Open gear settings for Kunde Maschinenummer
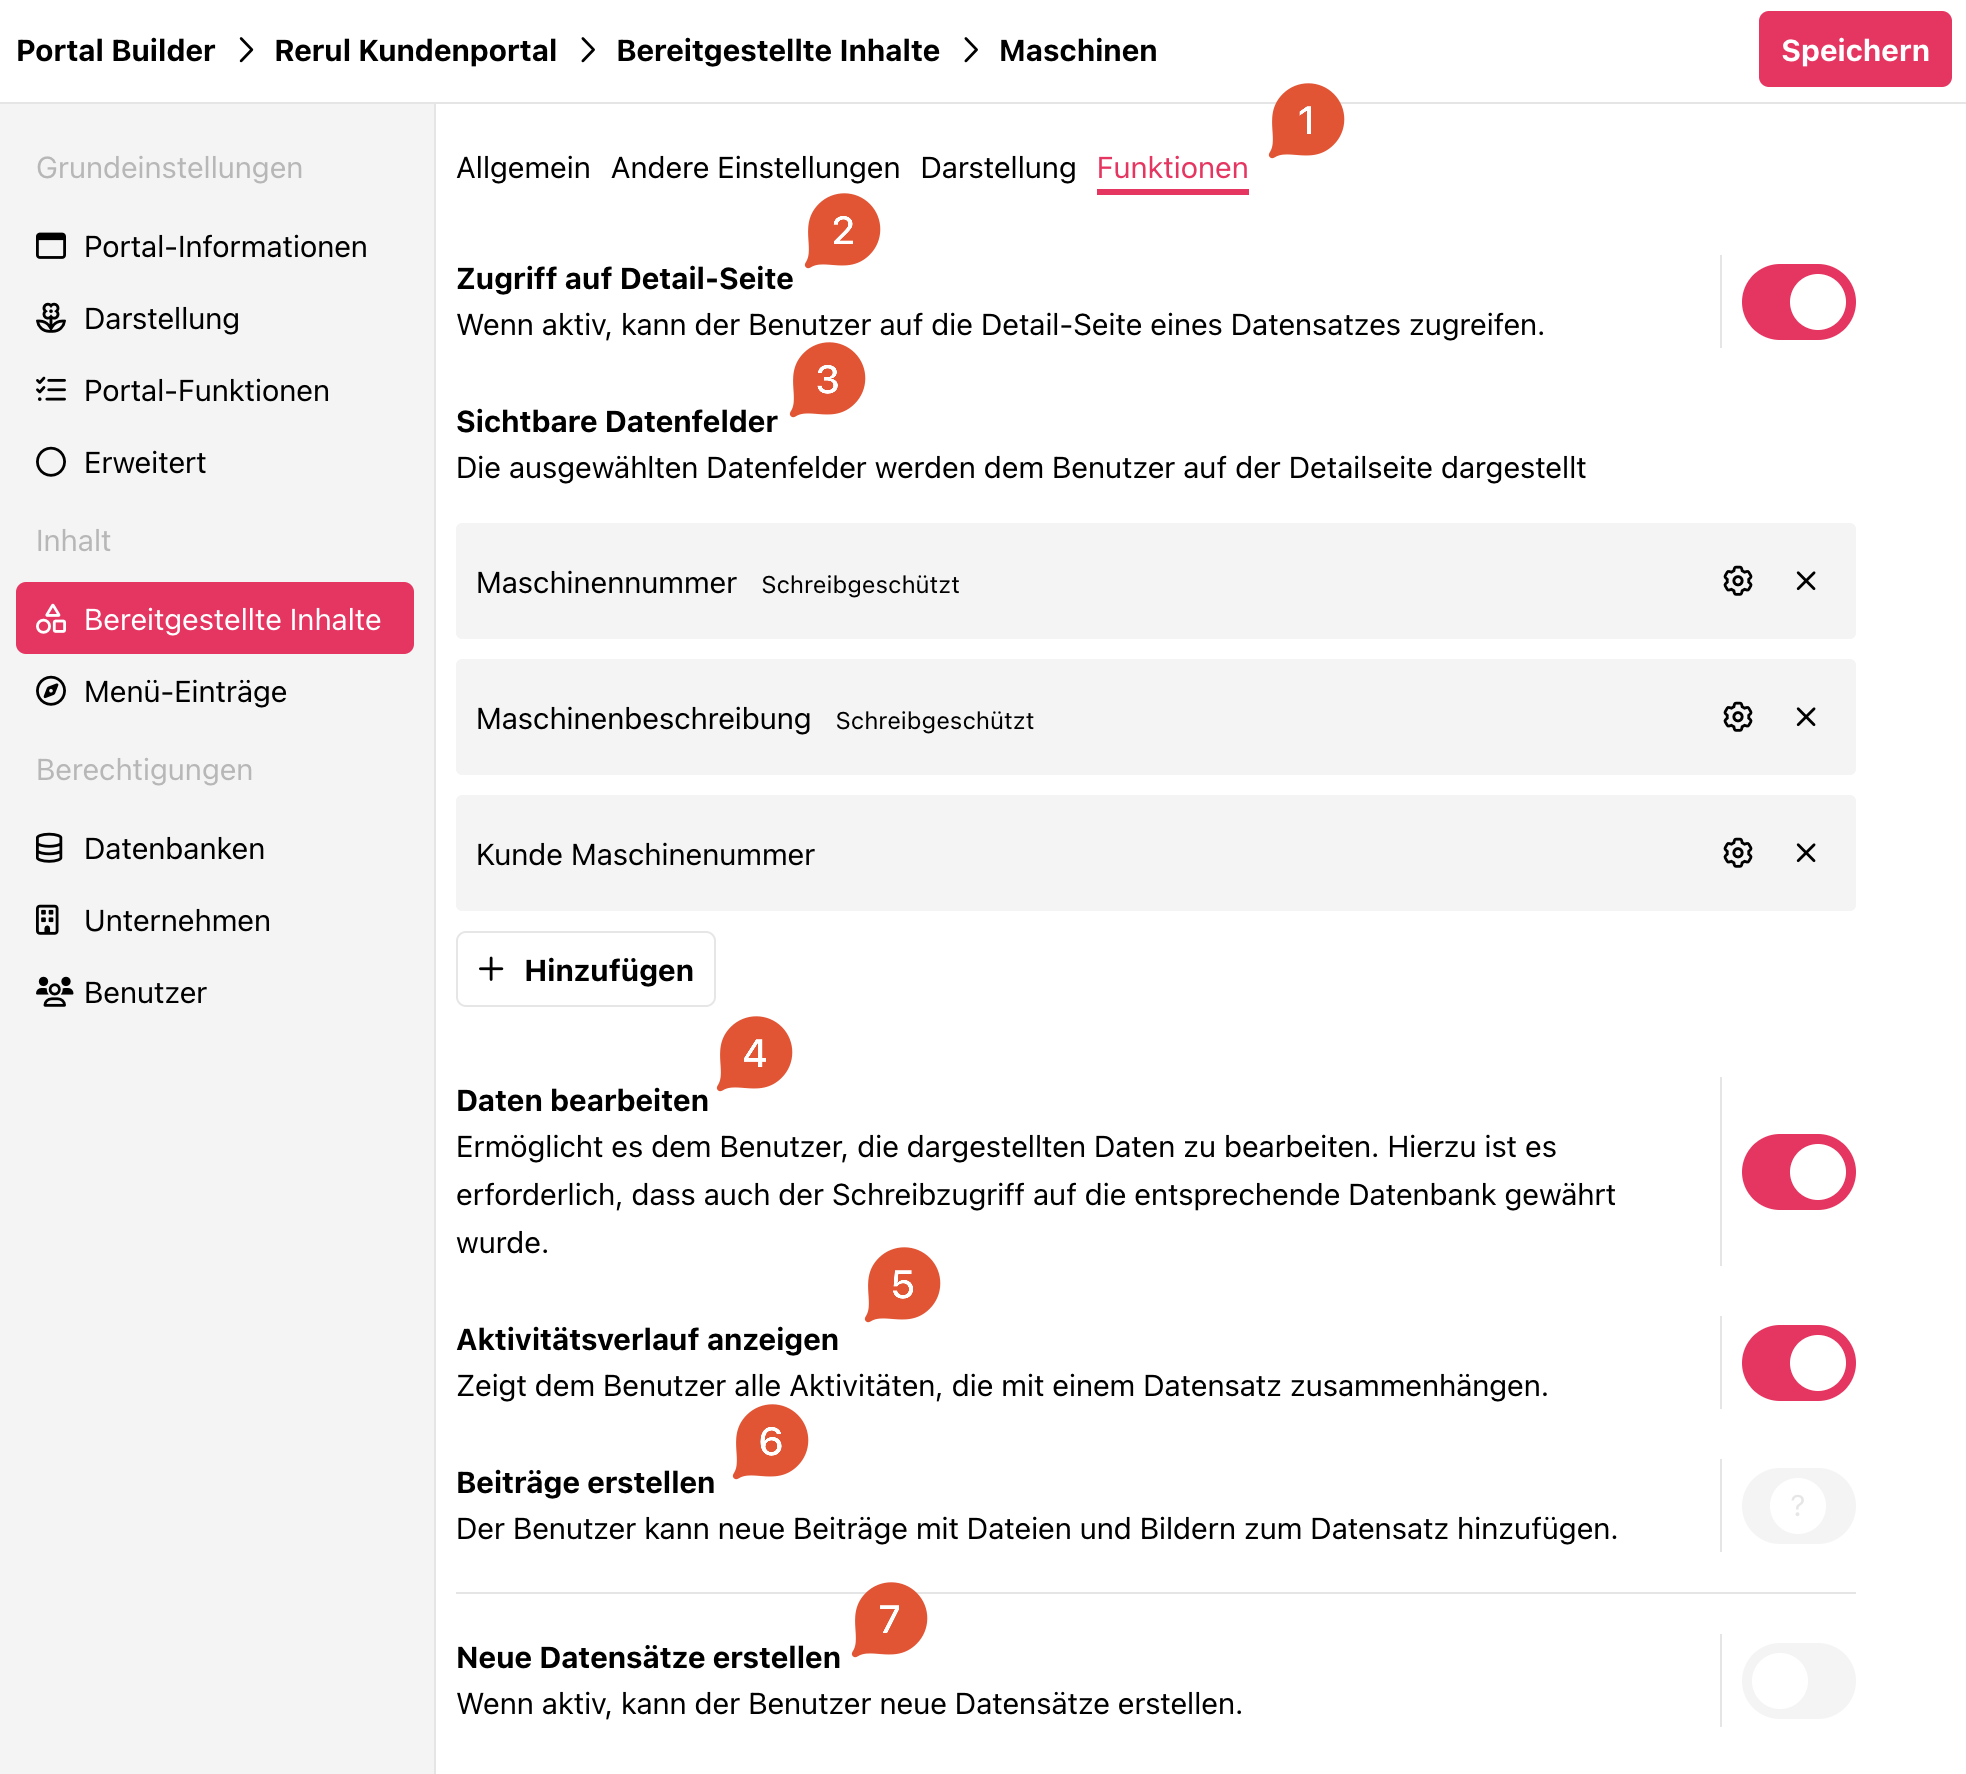 [1738, 853]
